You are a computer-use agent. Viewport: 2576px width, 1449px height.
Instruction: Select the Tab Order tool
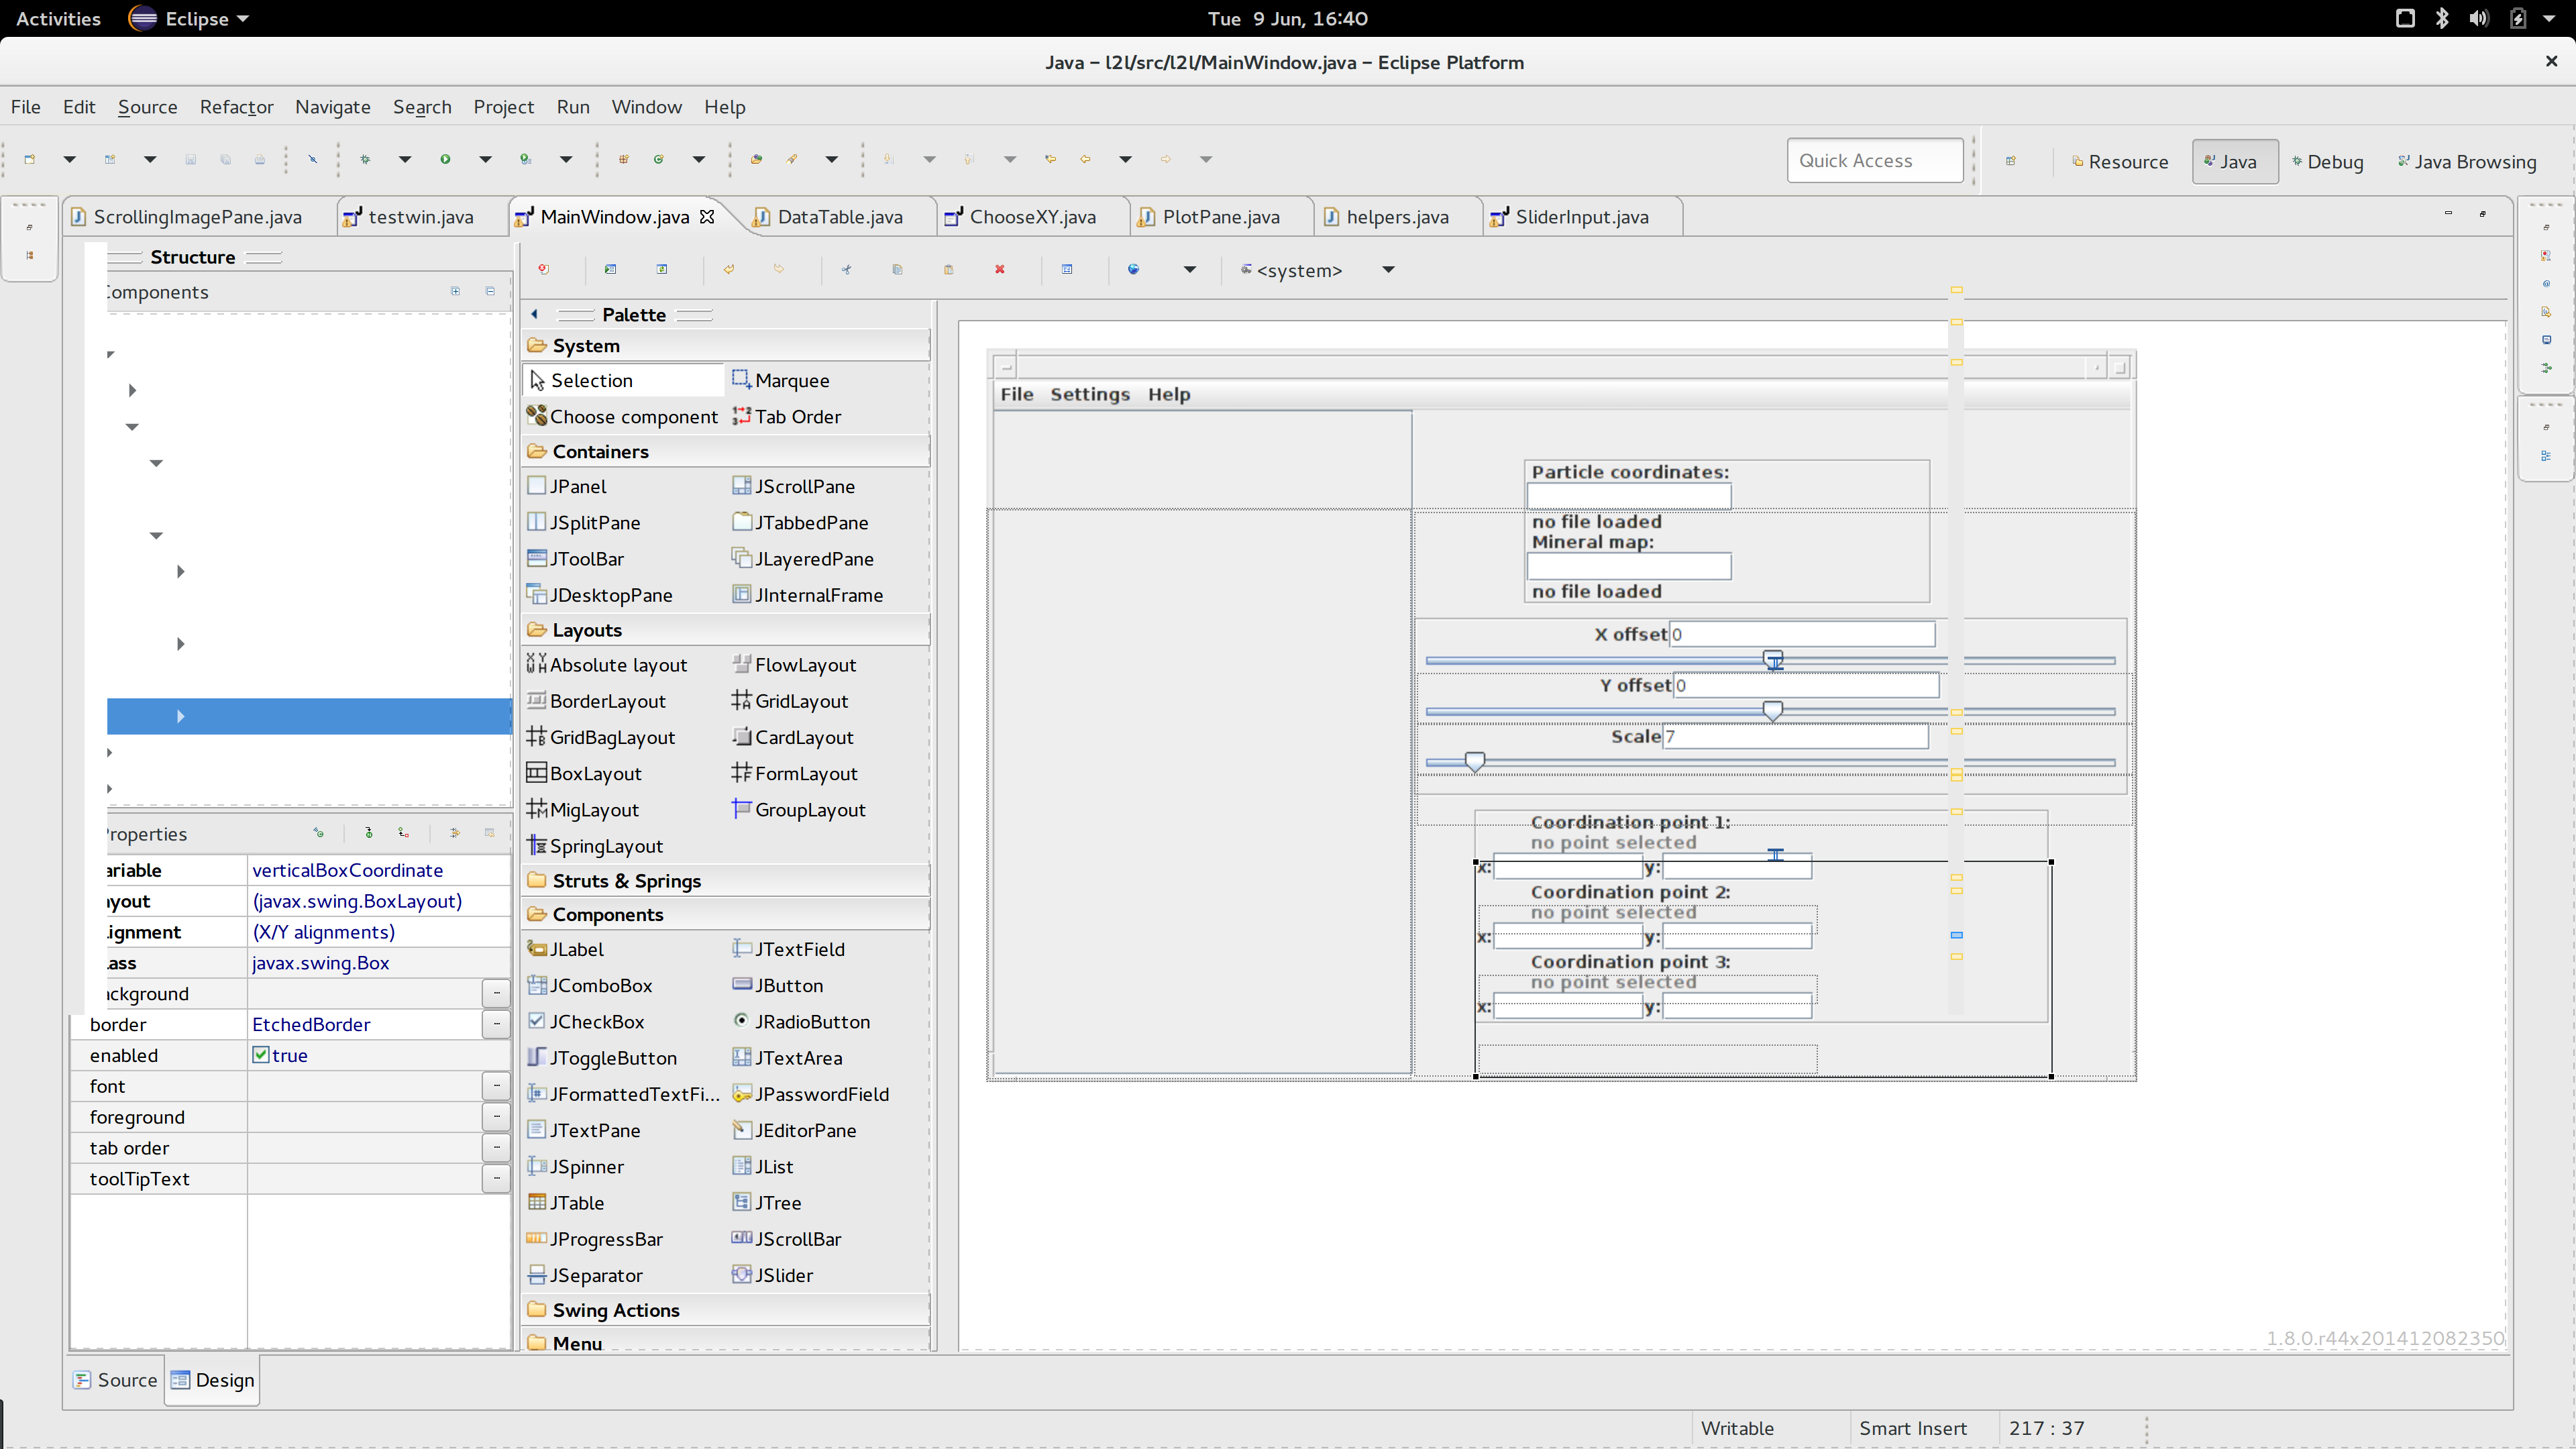tap(796, 416)
